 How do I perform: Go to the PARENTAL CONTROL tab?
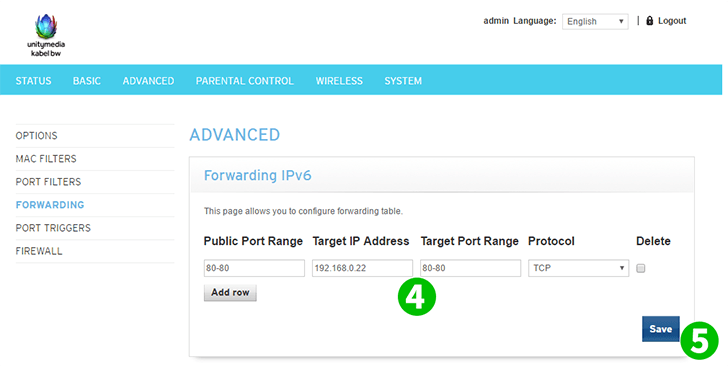[x=245, y=81]
